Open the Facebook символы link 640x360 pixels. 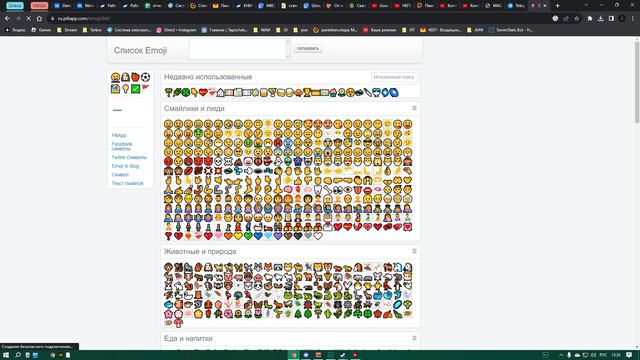tap(122, 146)
